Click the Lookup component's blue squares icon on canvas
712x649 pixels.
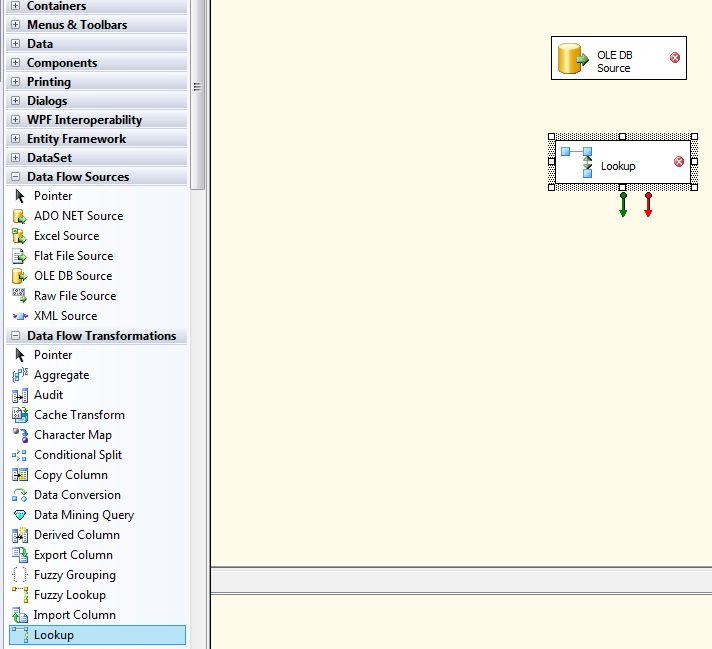577,162
